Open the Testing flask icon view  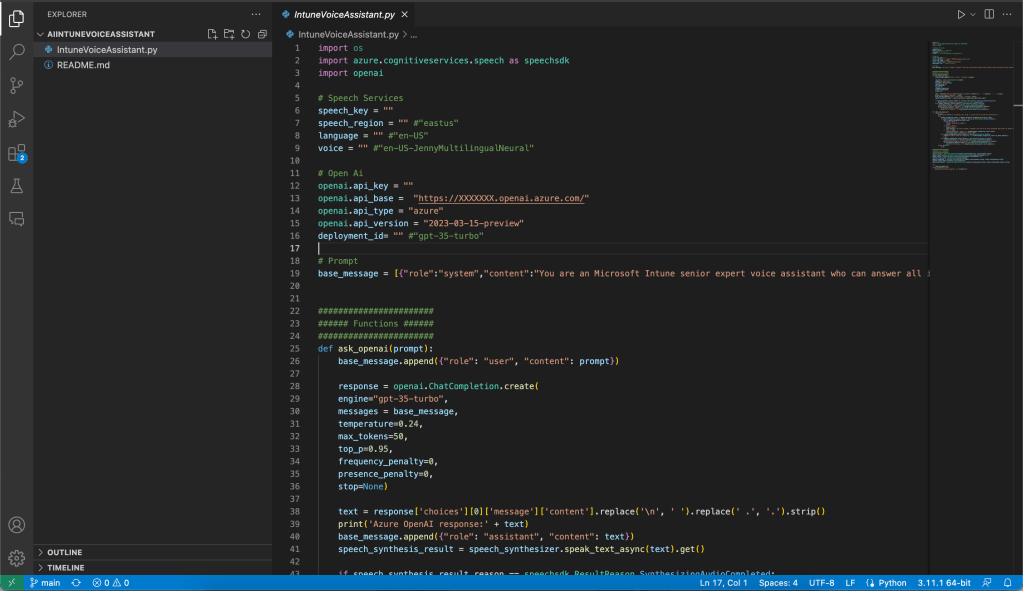(17, 186)
